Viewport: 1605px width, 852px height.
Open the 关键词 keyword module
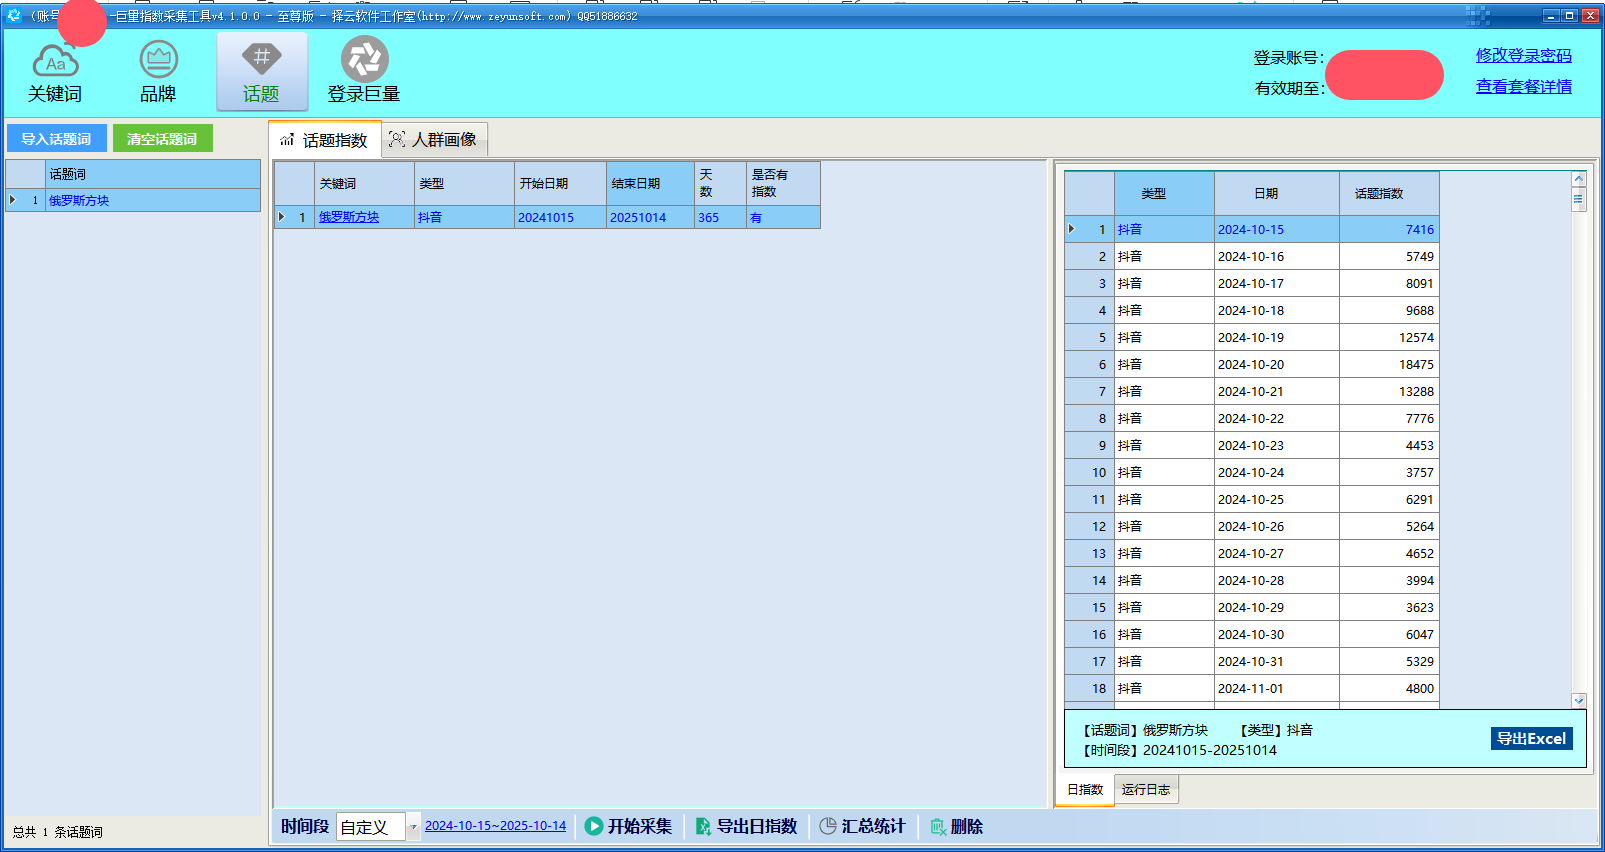(x=55, y=73)
